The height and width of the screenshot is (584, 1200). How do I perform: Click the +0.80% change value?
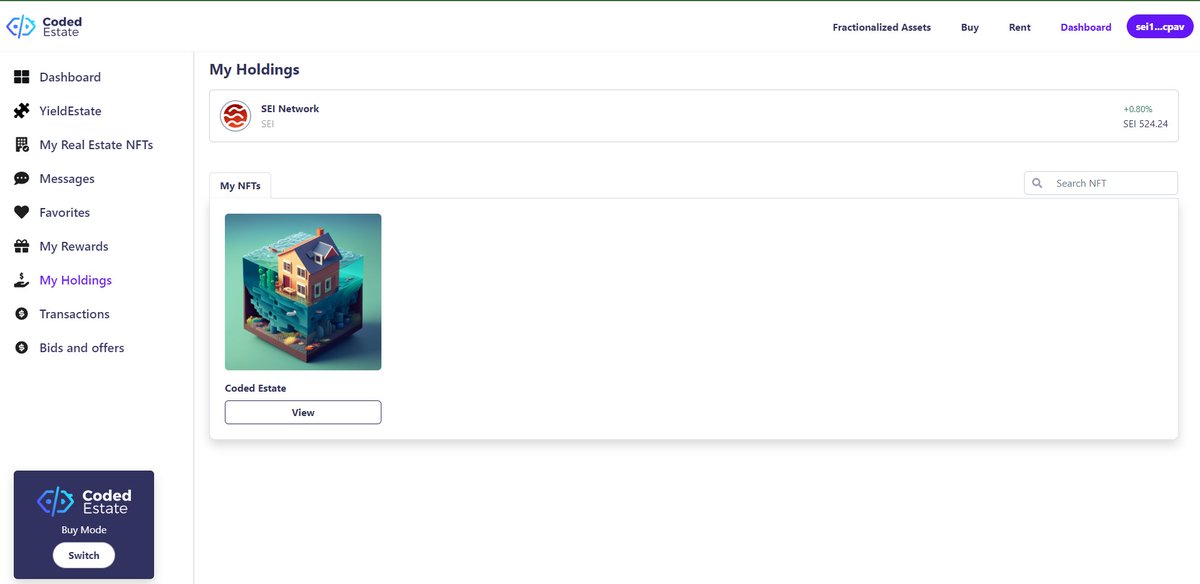click(1138, 109)
